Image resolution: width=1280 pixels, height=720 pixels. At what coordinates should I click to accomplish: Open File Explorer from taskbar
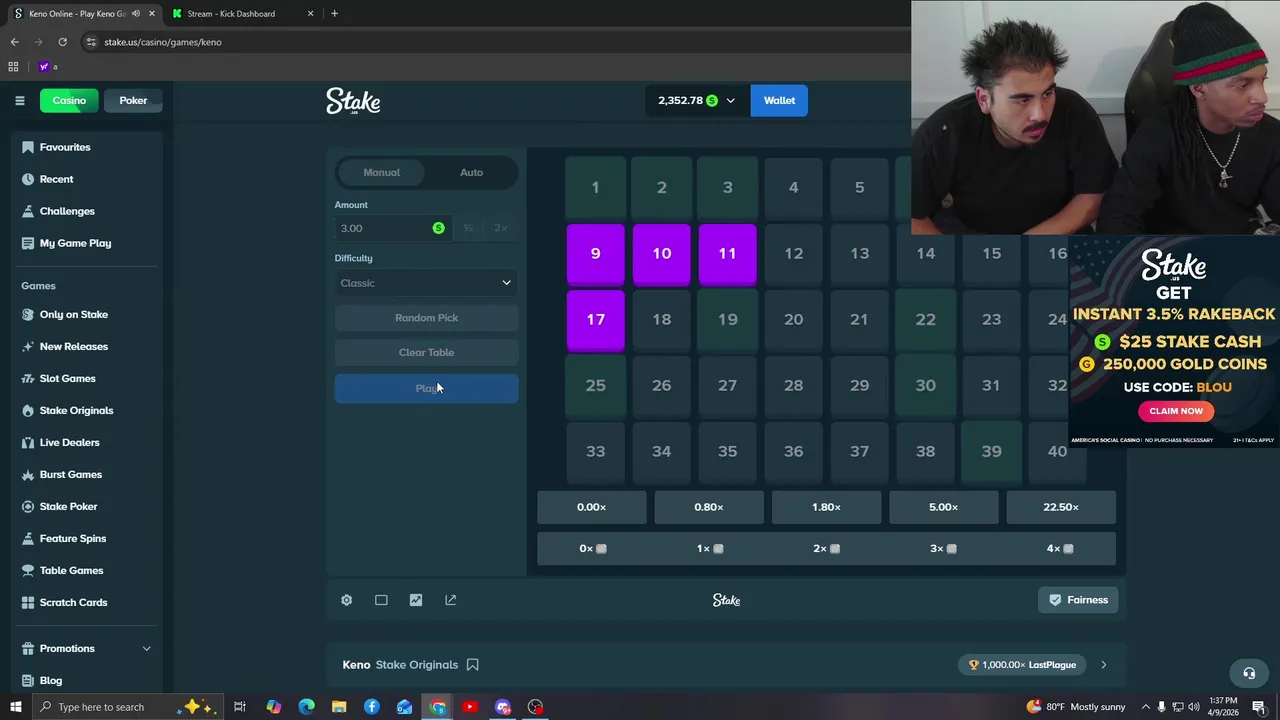(339, 707)
